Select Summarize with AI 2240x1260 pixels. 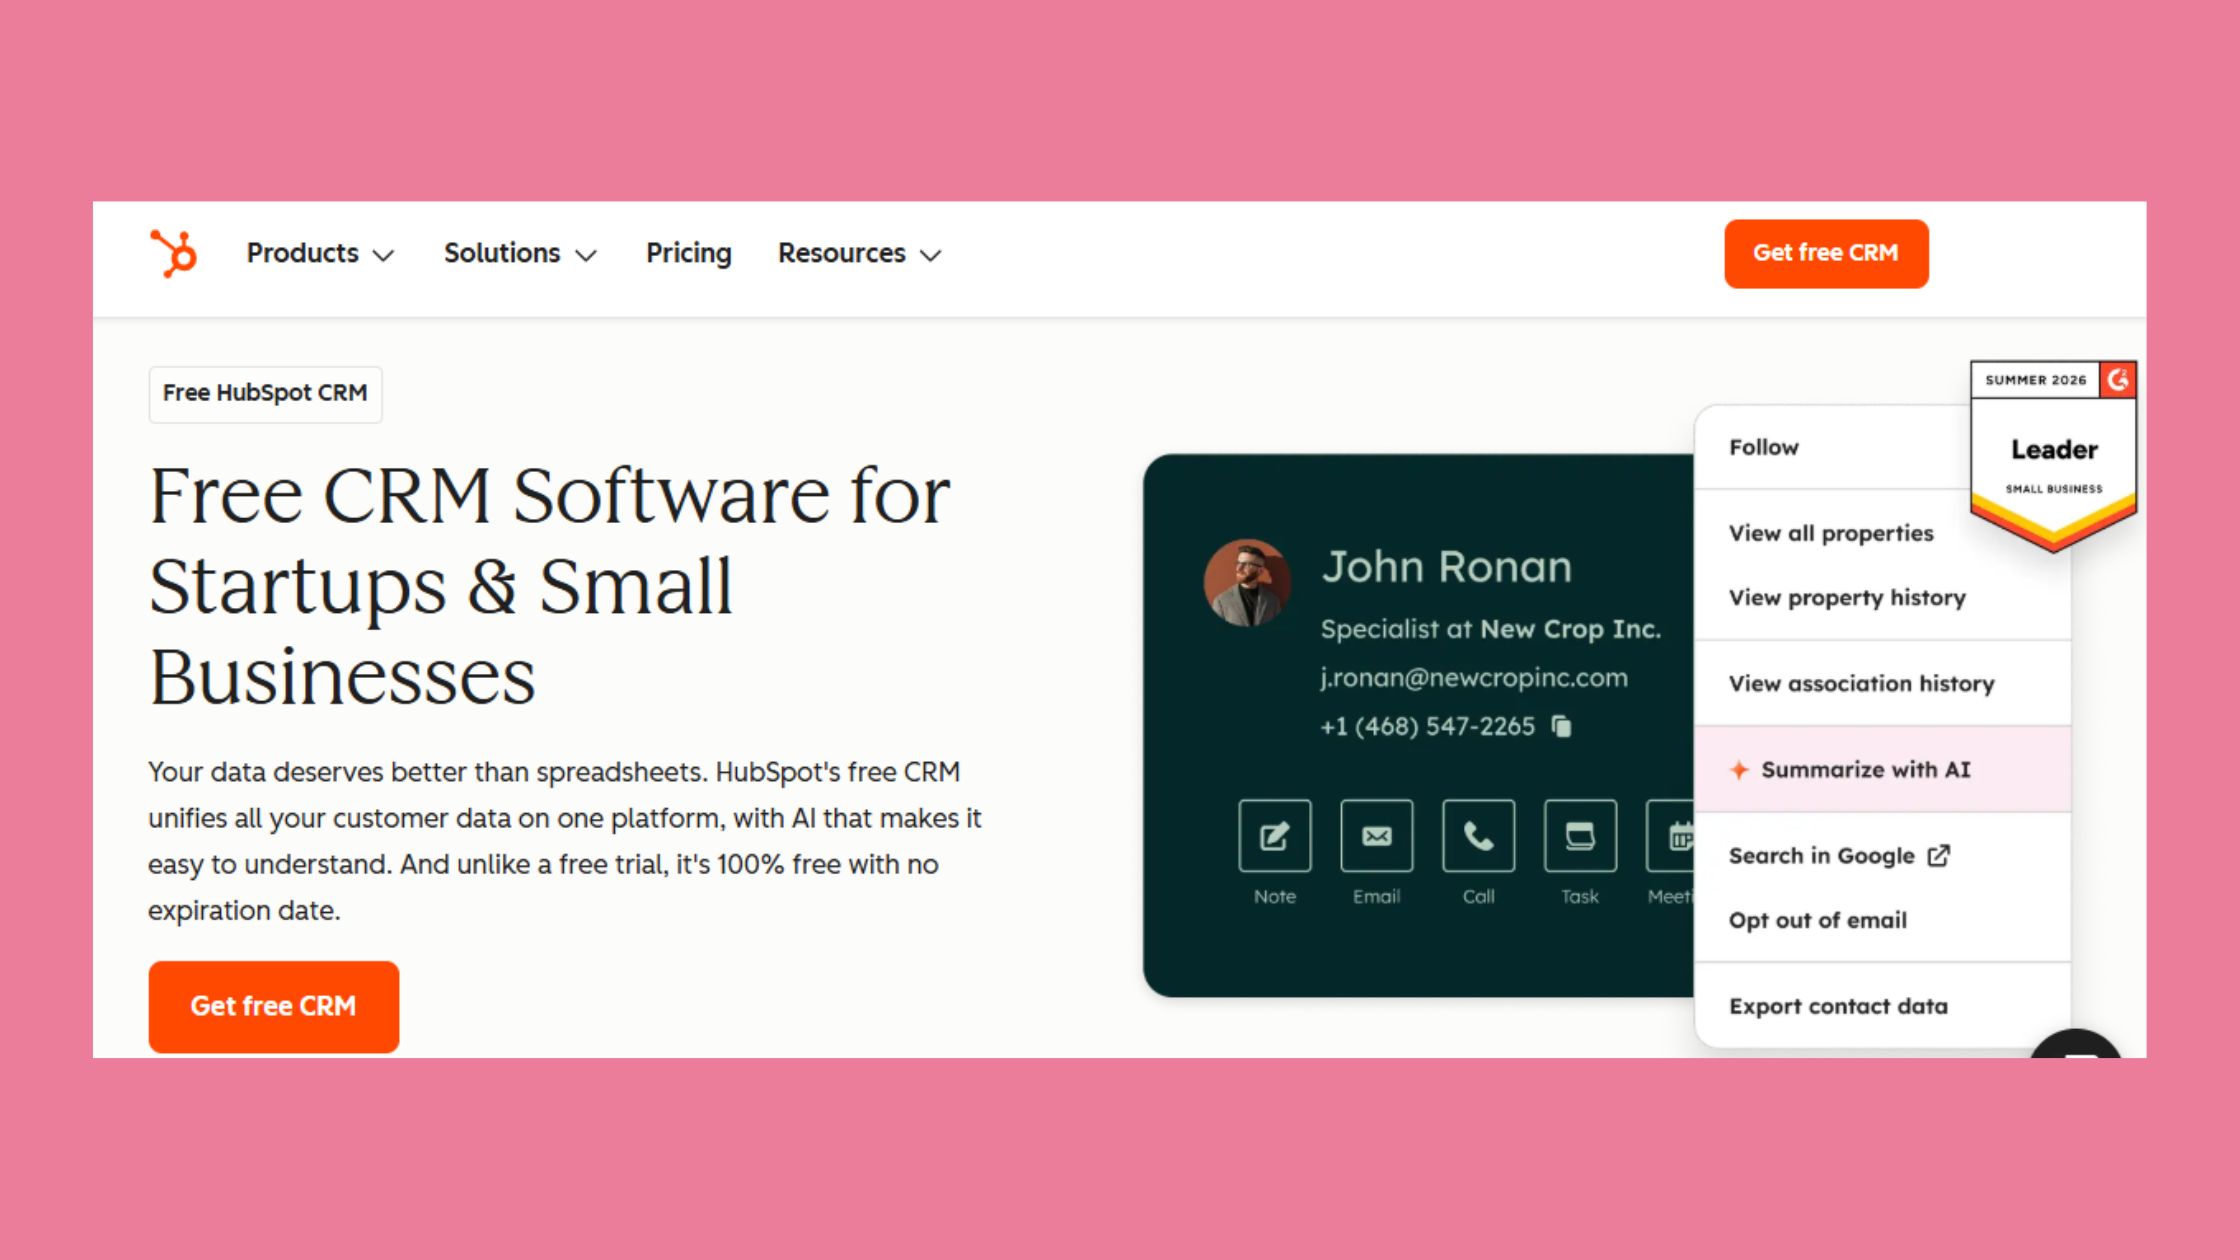coord(1882,770)
